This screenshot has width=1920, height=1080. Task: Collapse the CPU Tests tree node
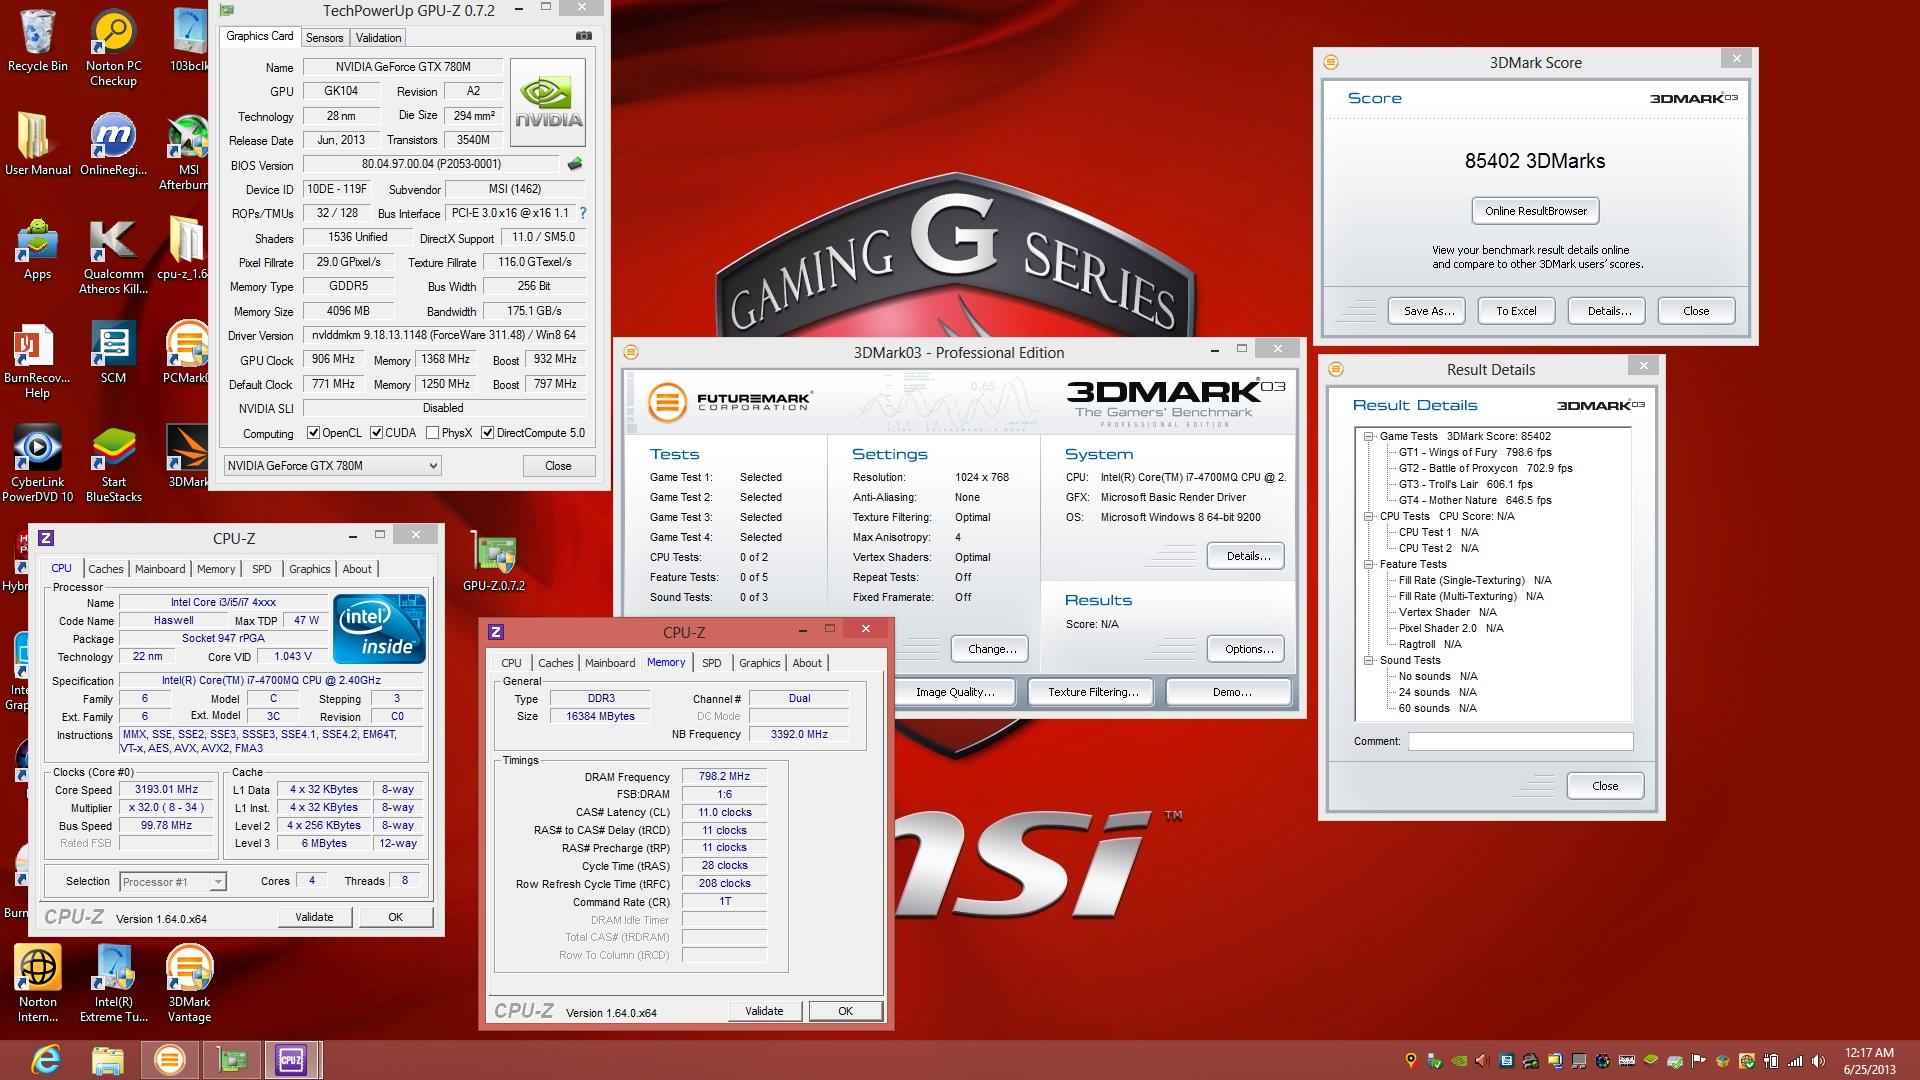tap(1369, 516)
